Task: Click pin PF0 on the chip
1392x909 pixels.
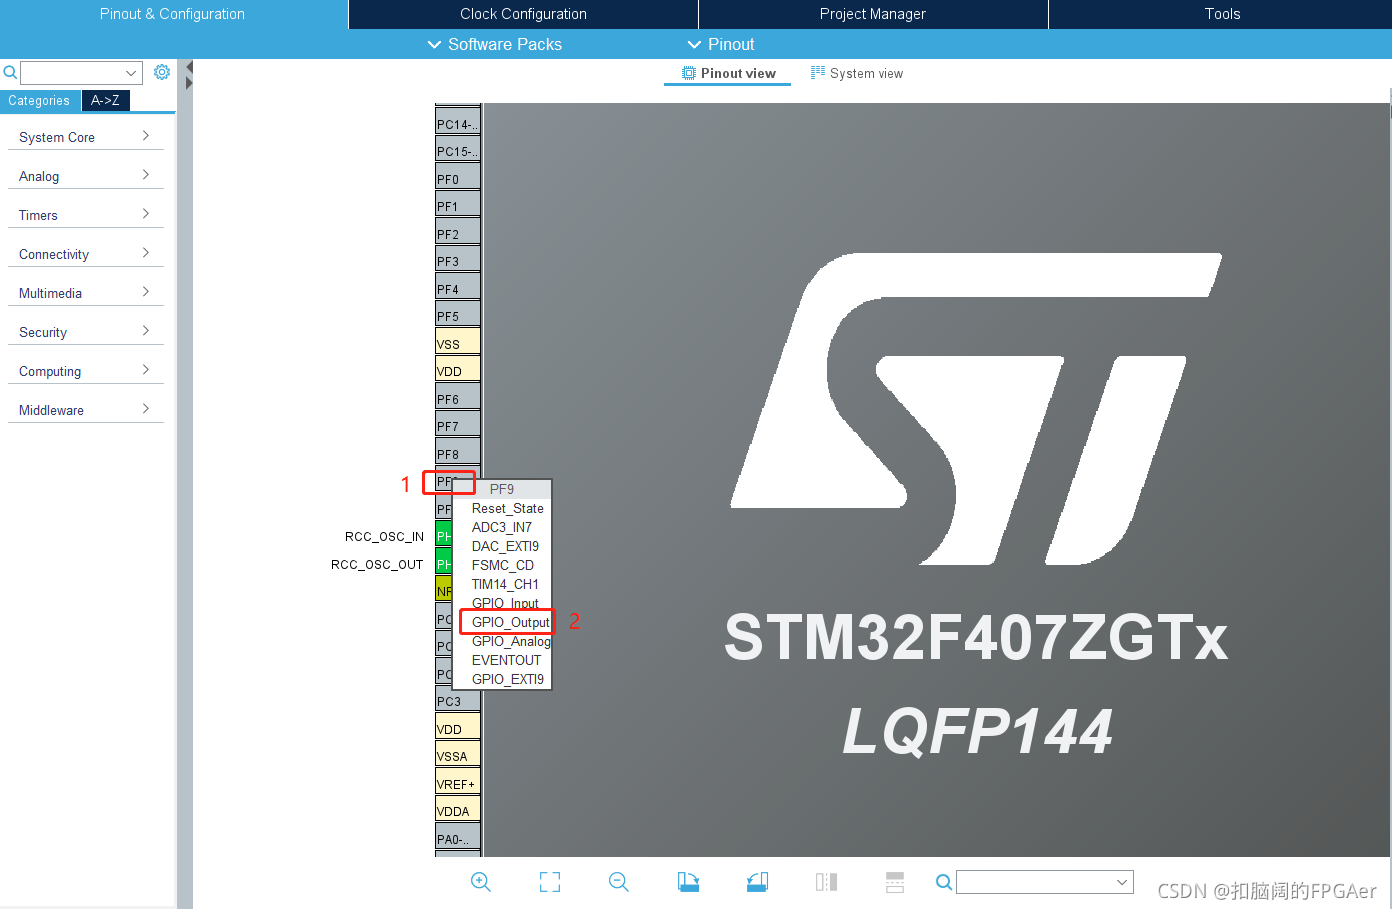Action: click(x=458, y=178)
